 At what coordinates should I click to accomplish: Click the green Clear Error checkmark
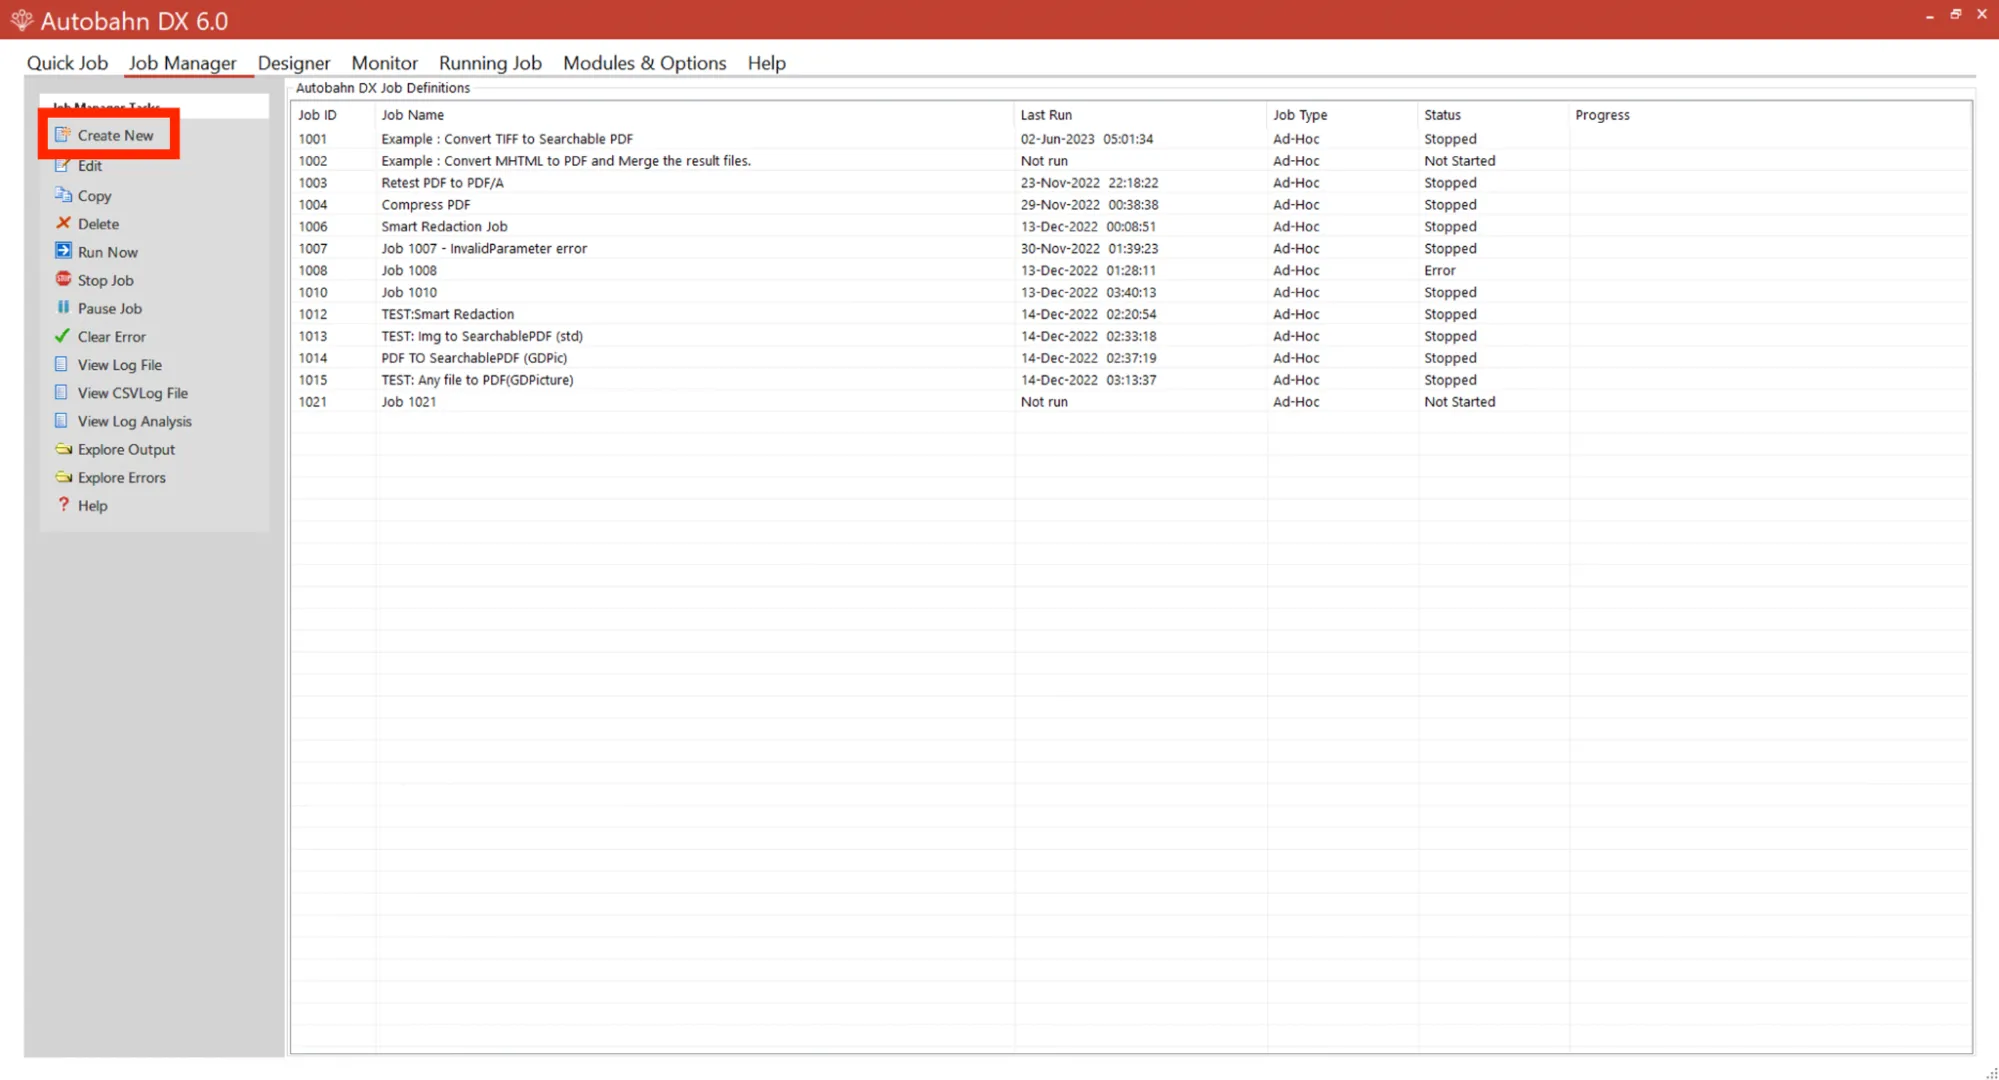(63, 336)
